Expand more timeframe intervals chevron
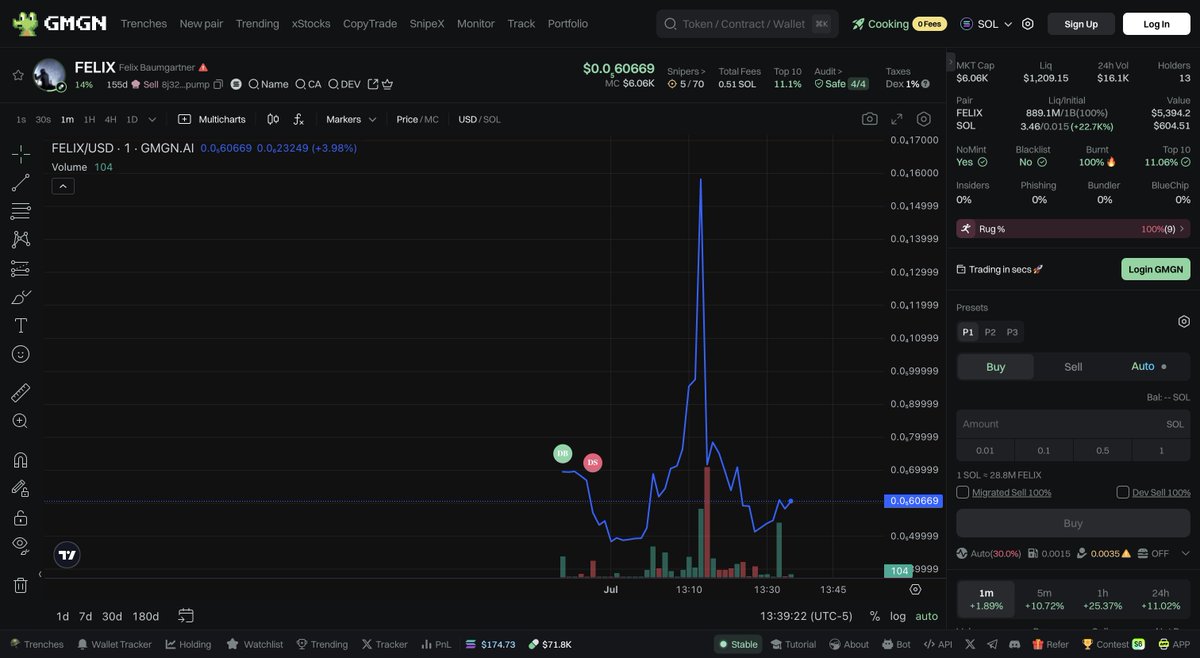Image resolution: width=1200 pixels, height=658 pixels. (x=152, y=119)
